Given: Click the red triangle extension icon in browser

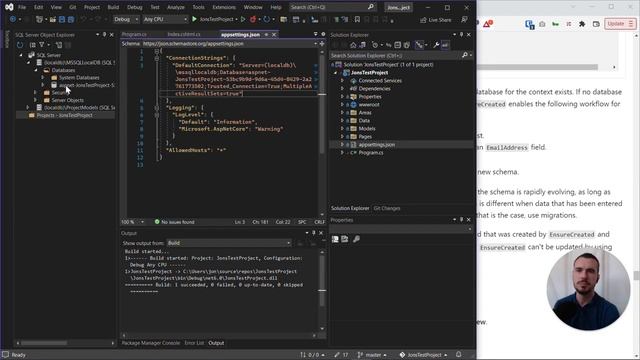Looking at the screenshot, I should [487, 24].
